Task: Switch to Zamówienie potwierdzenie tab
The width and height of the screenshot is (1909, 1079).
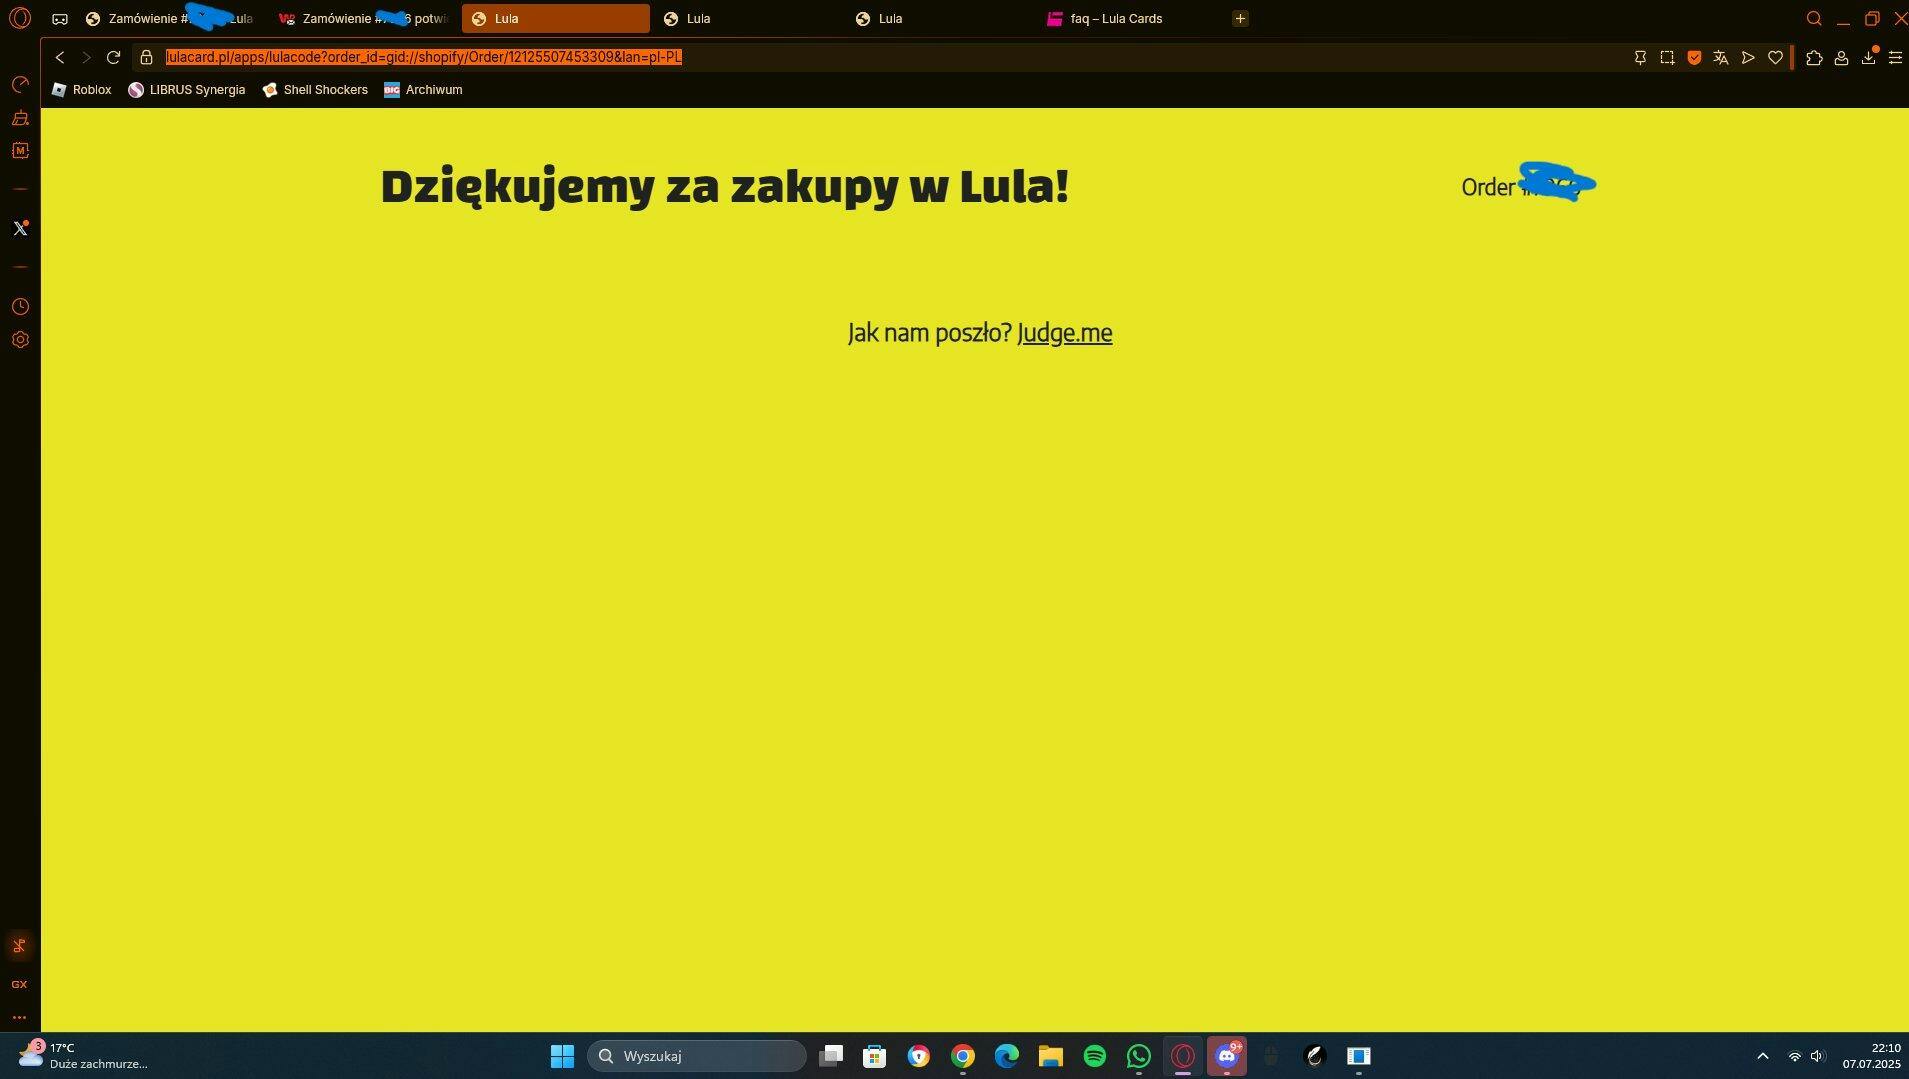Action: click(x=364, y=18)
